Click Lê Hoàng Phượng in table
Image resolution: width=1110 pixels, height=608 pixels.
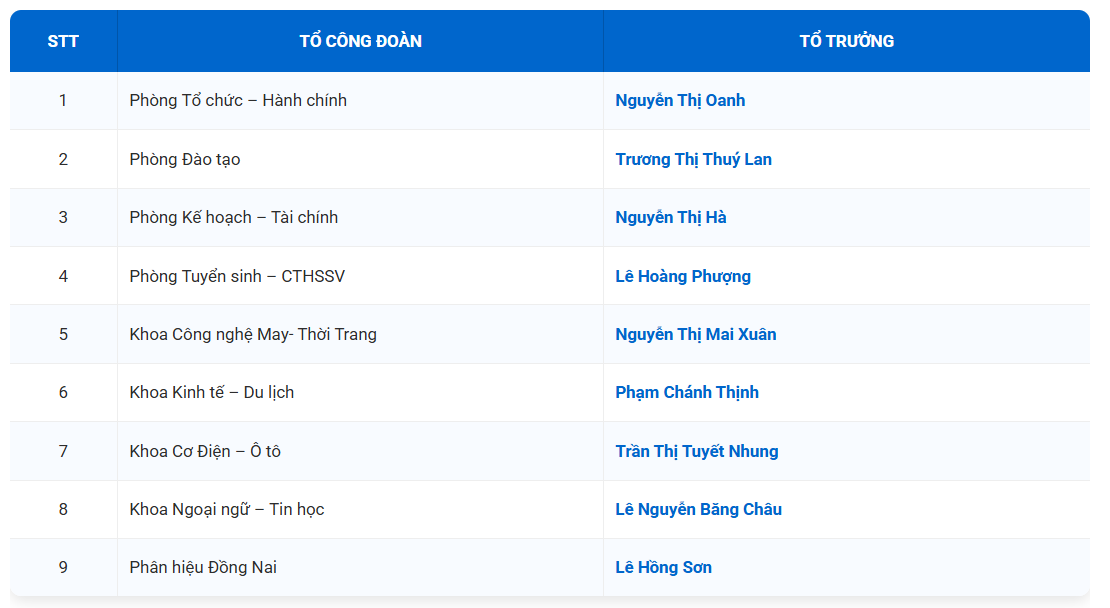point(683,276)
